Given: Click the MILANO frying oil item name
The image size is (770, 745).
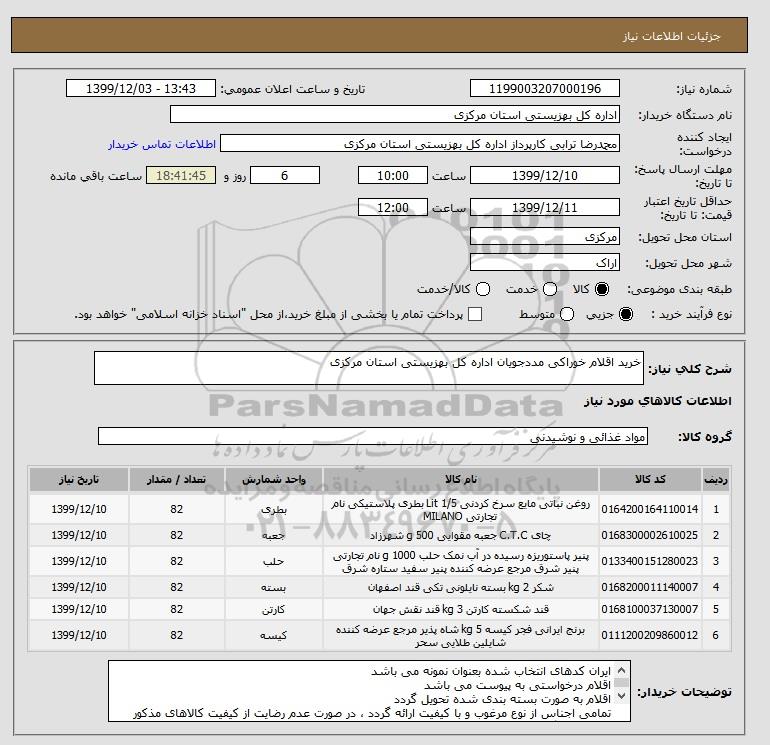Looking at the screenshot, I should 461,510.
